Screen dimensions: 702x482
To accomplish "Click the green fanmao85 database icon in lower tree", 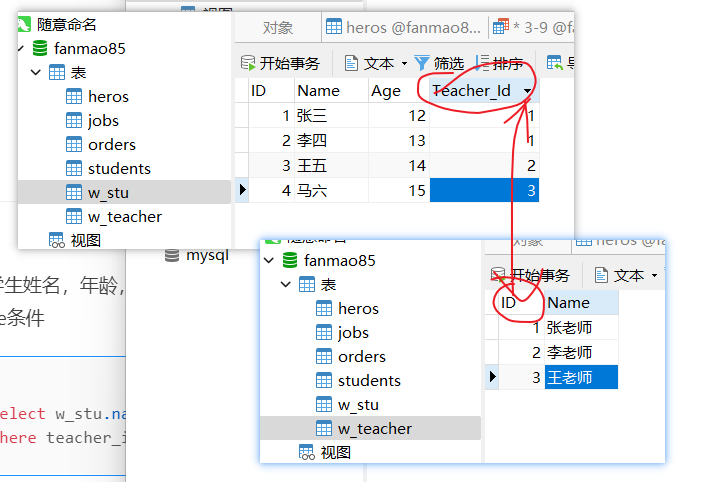I will [290, 260].
